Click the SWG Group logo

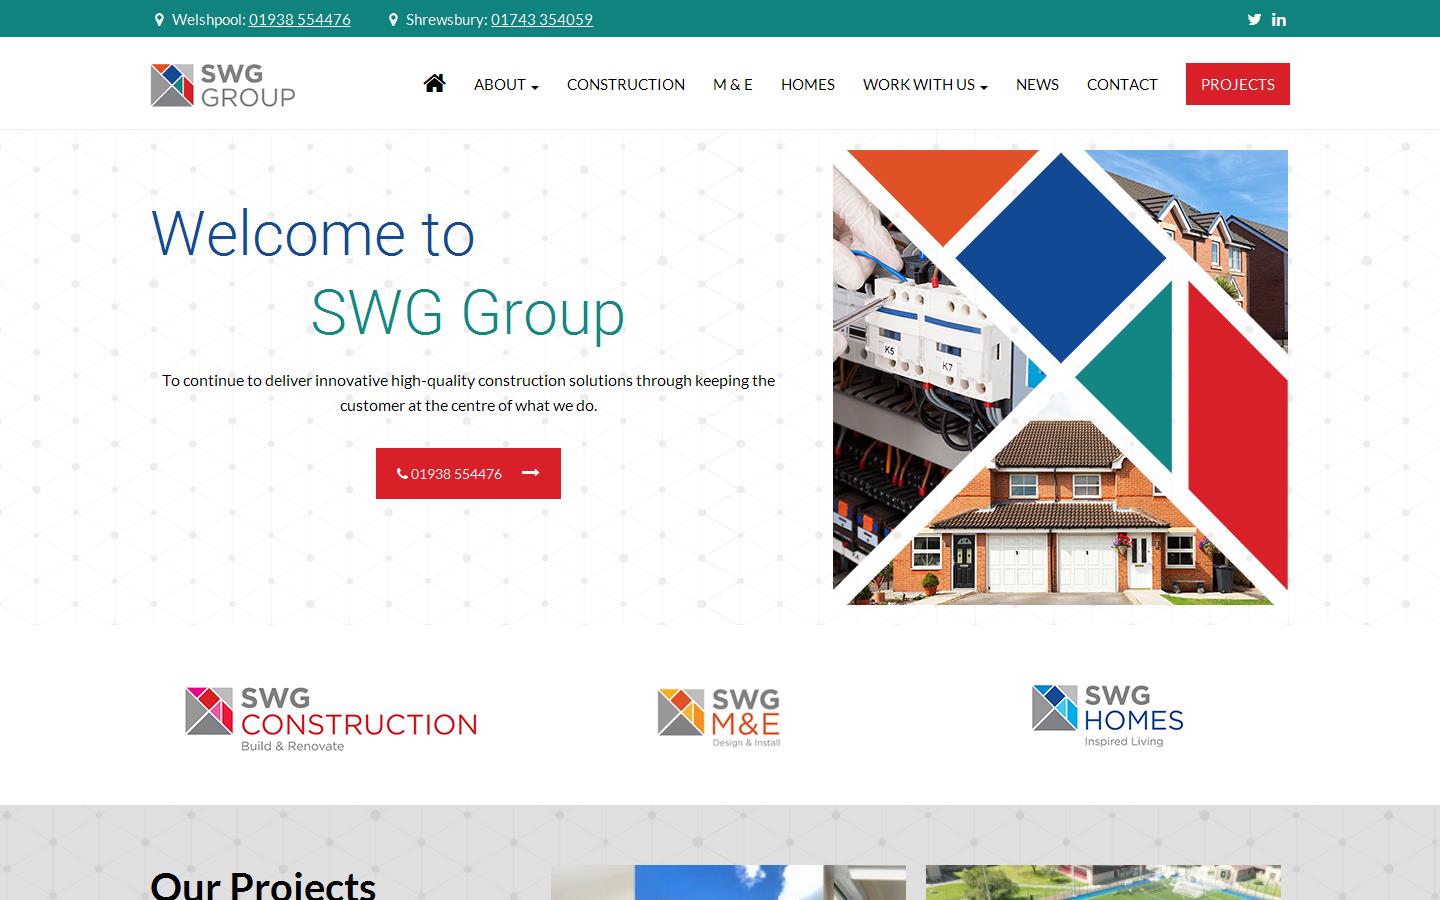tap(222, 85)
